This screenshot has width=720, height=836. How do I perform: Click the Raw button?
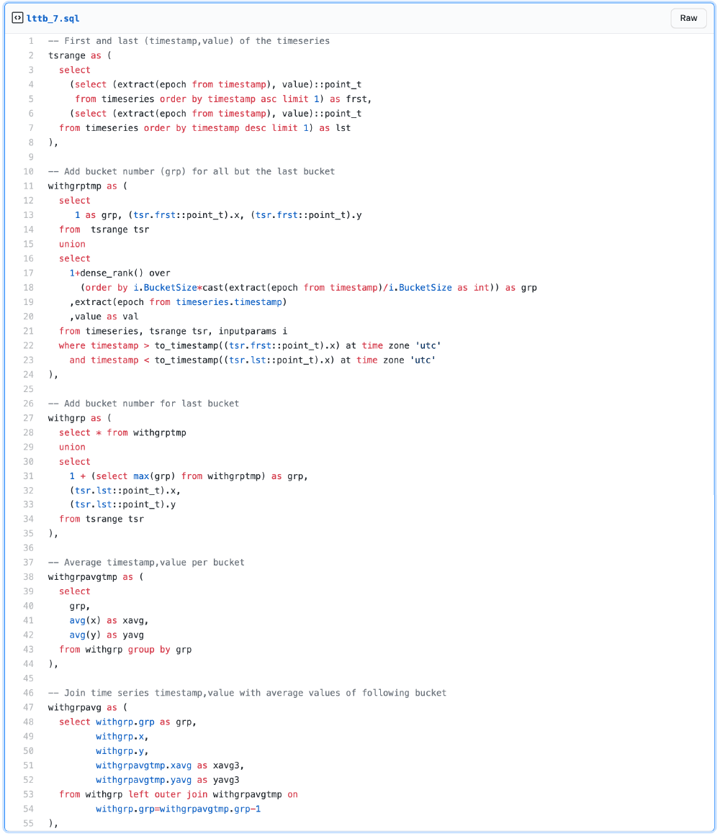688,18
